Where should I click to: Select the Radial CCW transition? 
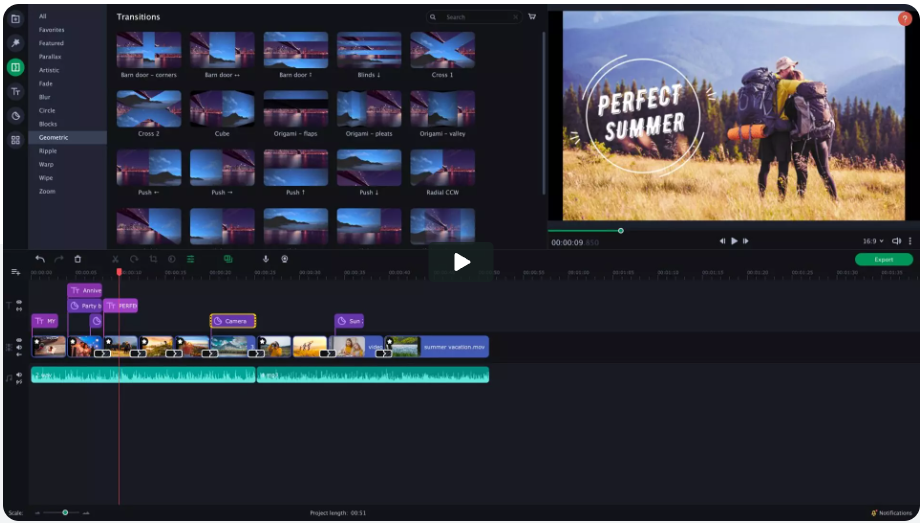[442, 168]
